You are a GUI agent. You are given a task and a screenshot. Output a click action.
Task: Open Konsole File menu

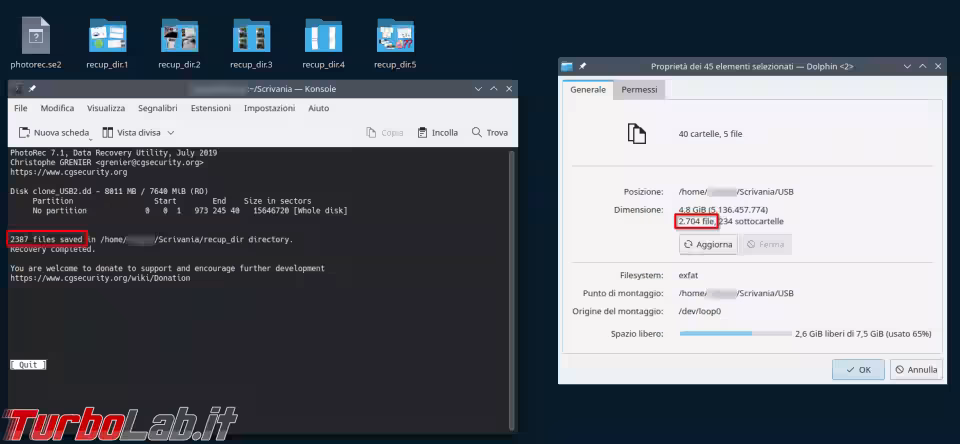[21, 108]
